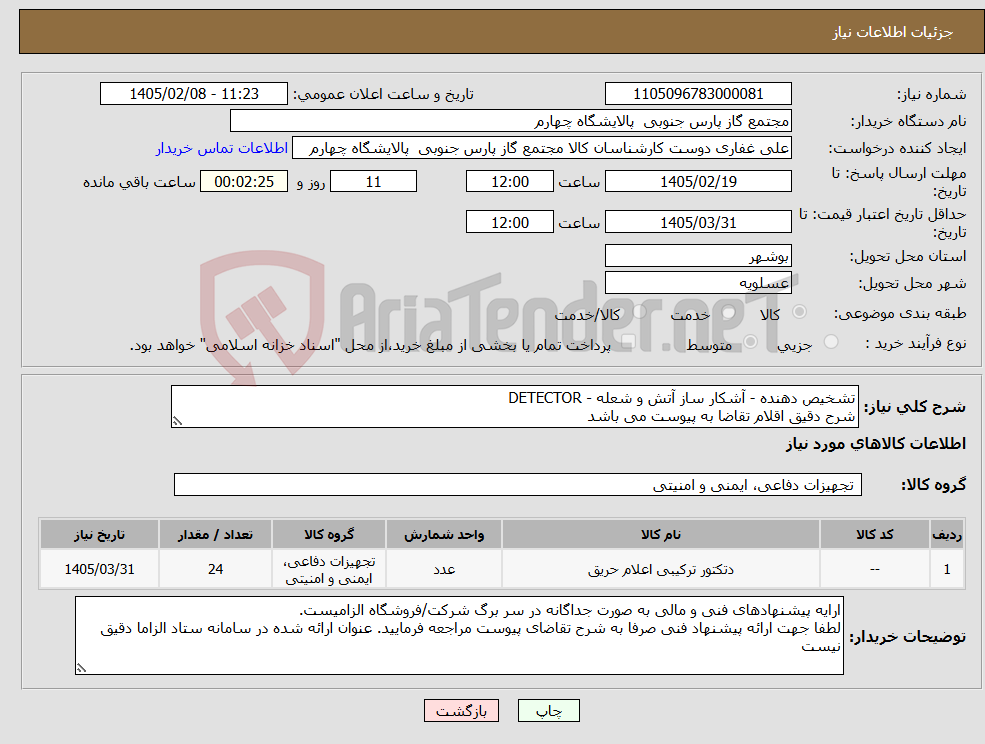Click the تعداد / مقدار column header
The width and height of the screenshot is (985, 744).
[215, 535]
